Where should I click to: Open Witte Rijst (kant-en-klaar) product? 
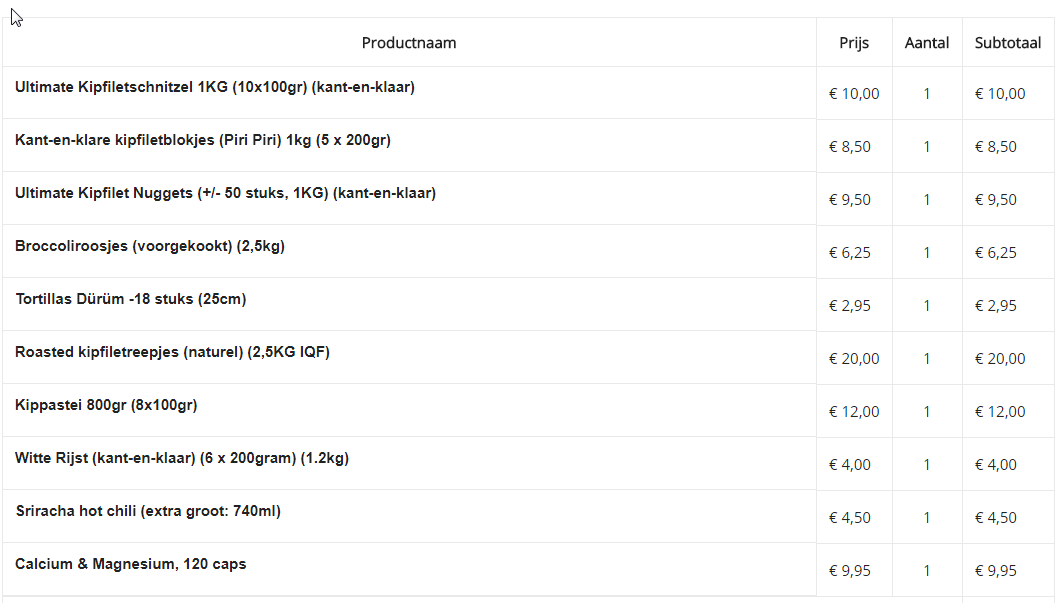point(182,458)
